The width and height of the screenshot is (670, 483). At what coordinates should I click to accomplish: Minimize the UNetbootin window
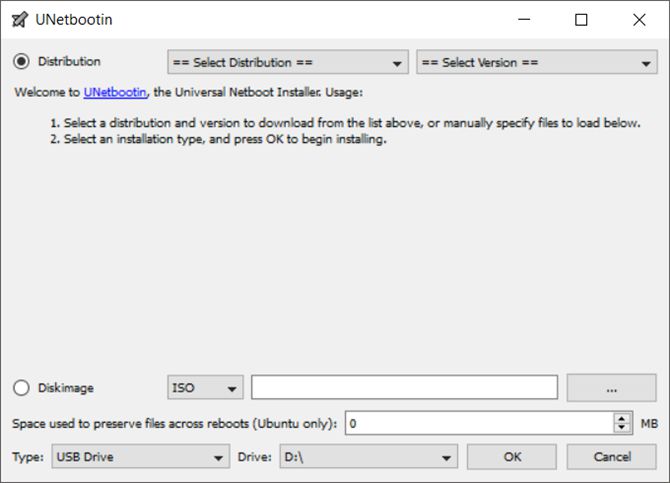(x=524, y=20)
